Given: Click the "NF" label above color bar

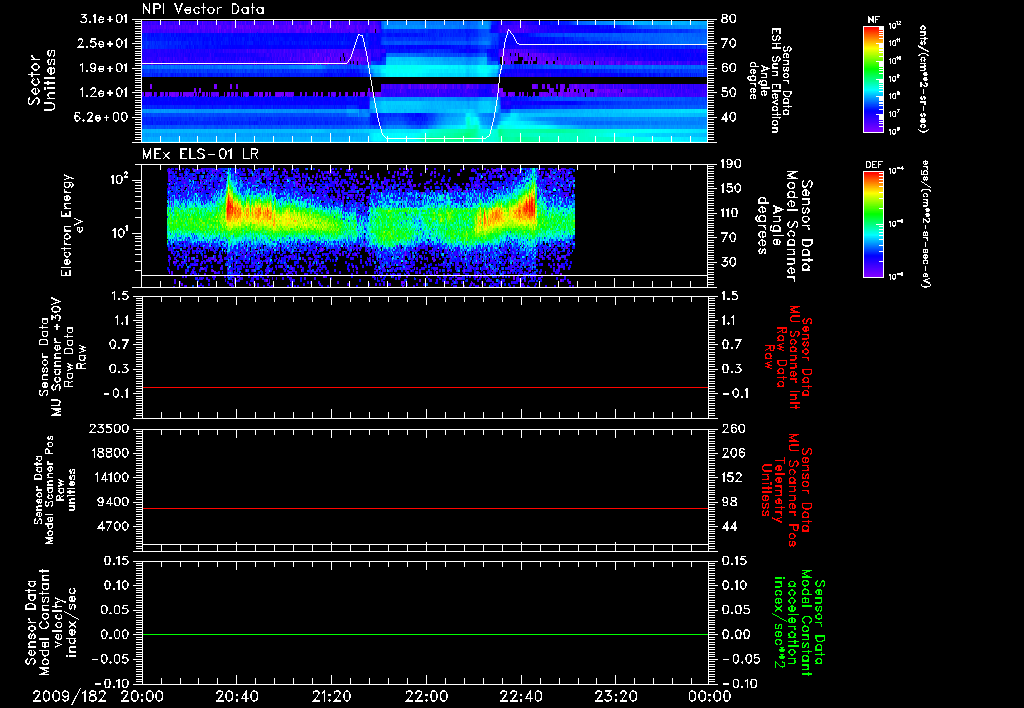Looking at the screenshot, I should (873, 20).
